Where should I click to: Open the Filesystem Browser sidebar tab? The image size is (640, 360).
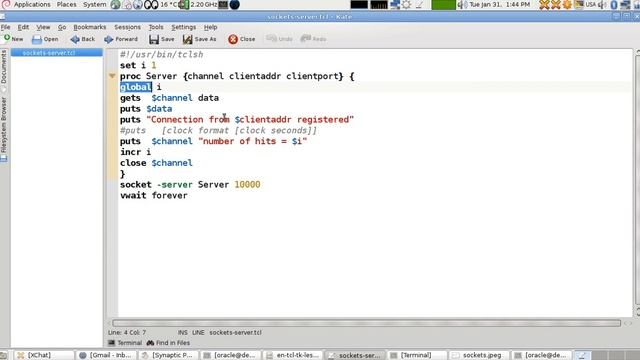click(4, 129)
